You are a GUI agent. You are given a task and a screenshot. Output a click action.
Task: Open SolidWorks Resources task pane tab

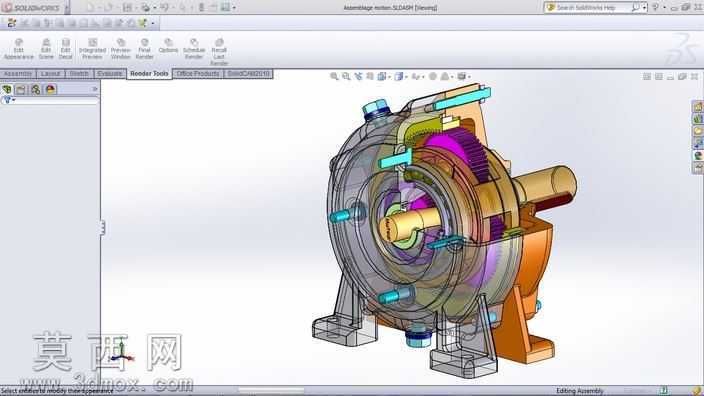(698, 107)
